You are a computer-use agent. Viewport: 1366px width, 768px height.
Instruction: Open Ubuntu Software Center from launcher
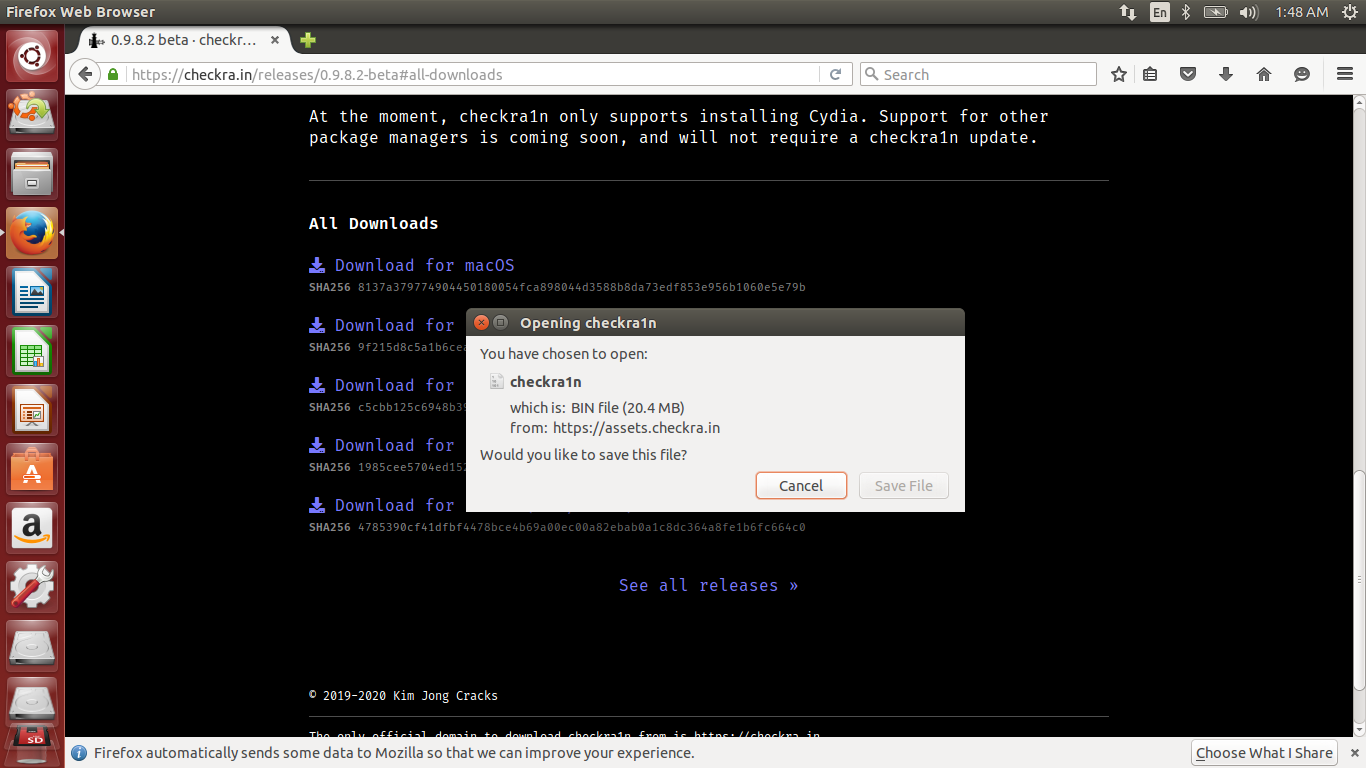(x=33, y=469)
